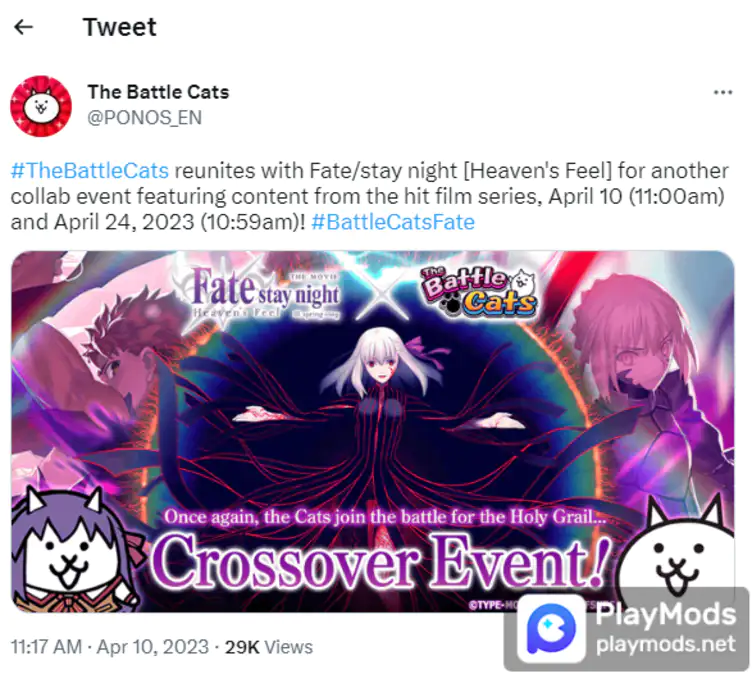View the 29K Views count
This screenshot has width=752, height=674.
point(269,647)
